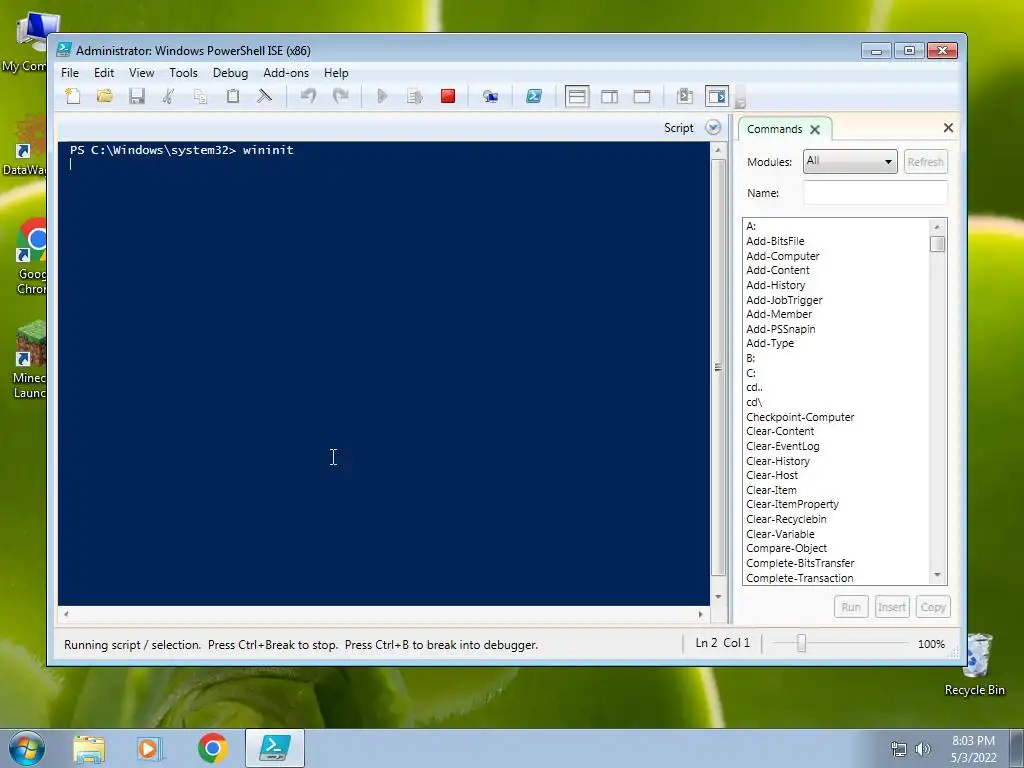Open the Add-ons menu
The height and width of the screenshot is (768, 1024).
coord(286,72)
